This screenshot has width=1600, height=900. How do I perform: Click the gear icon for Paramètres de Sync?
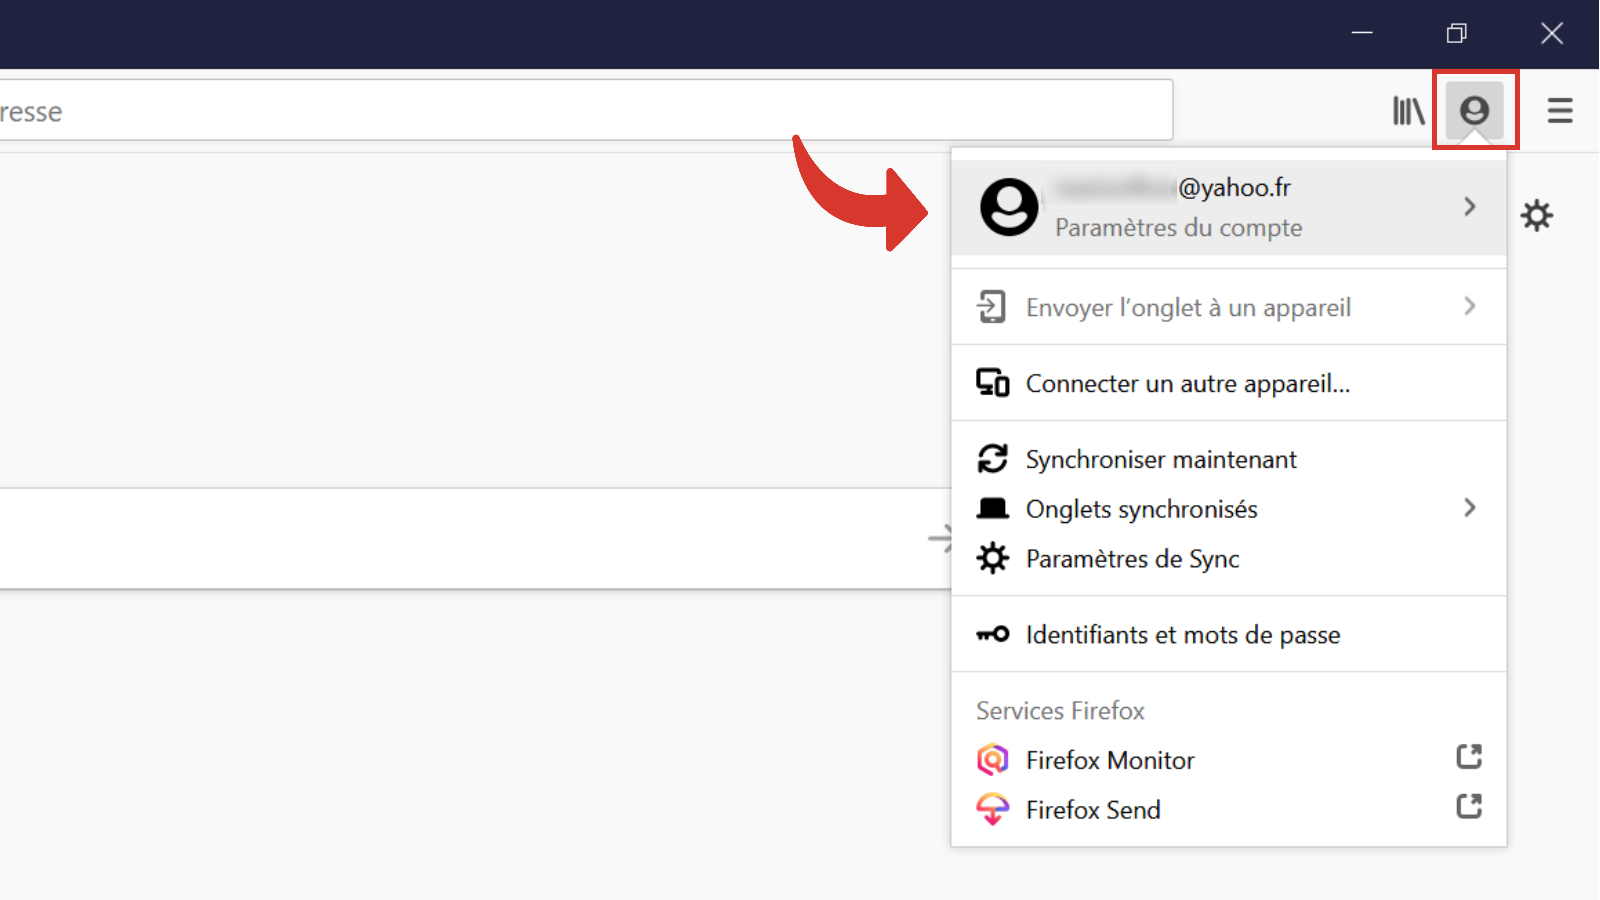pos(992,558)
